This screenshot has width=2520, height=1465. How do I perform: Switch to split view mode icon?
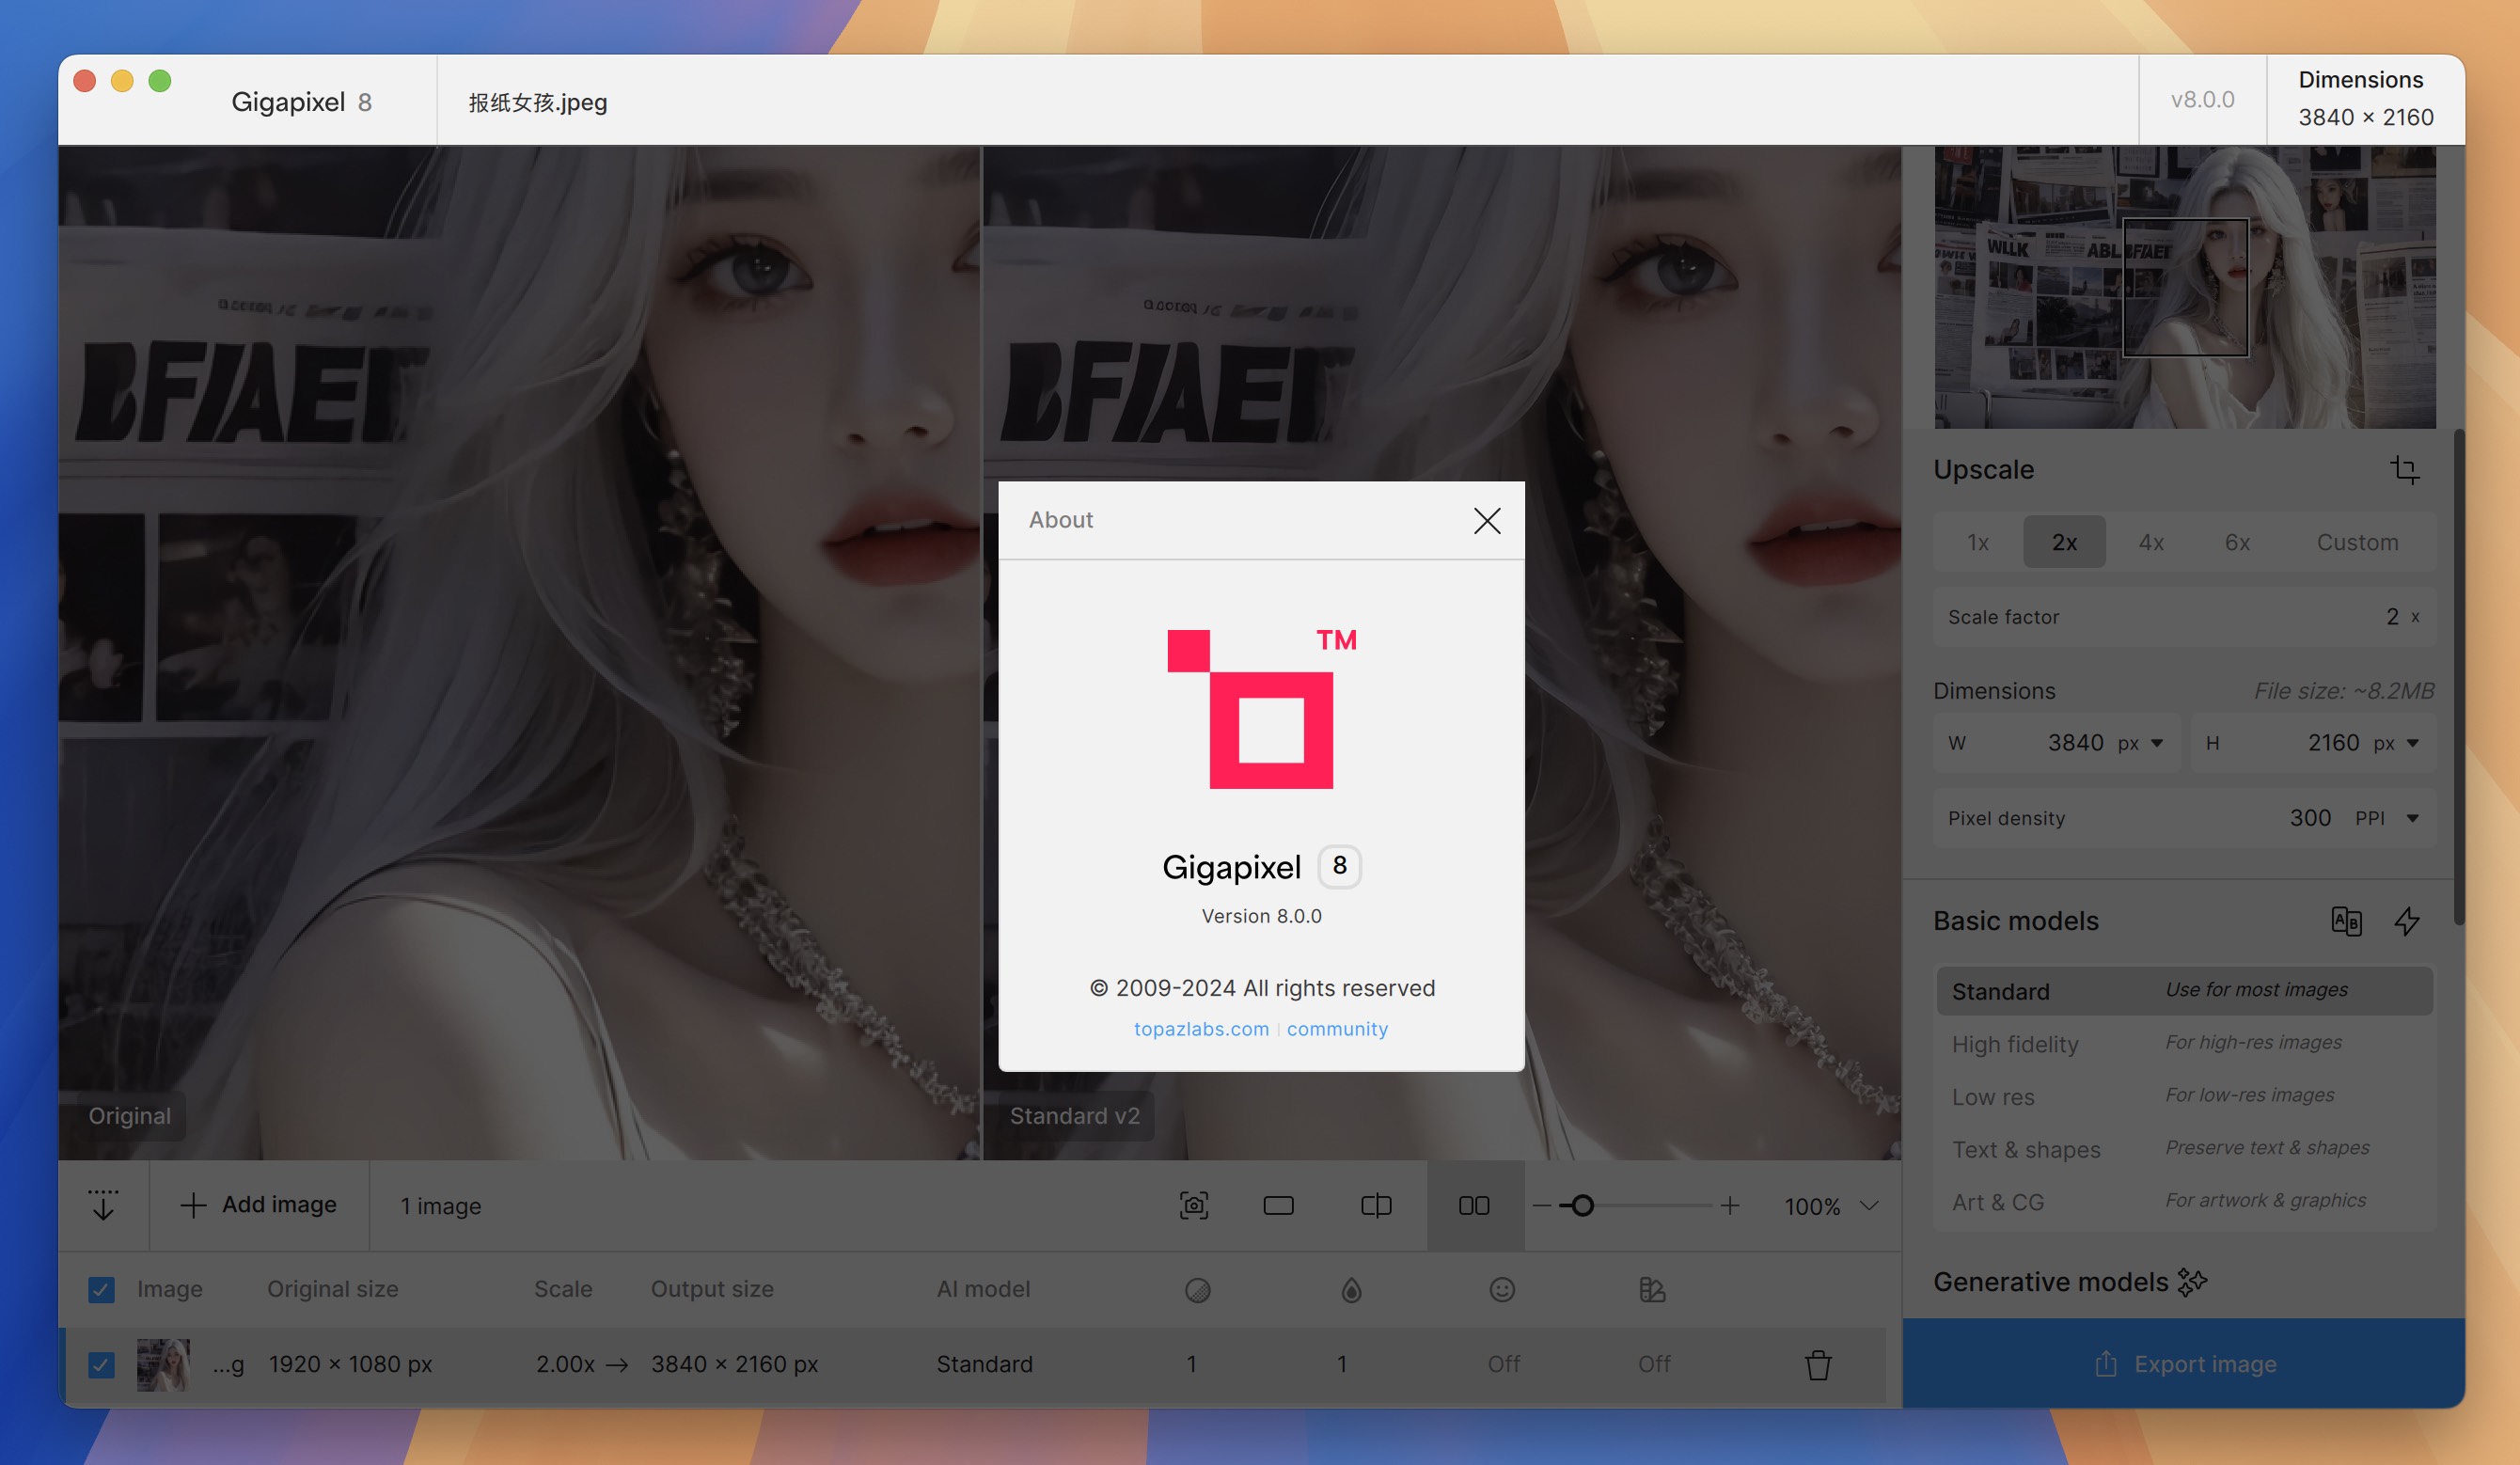point(1376,1206)
